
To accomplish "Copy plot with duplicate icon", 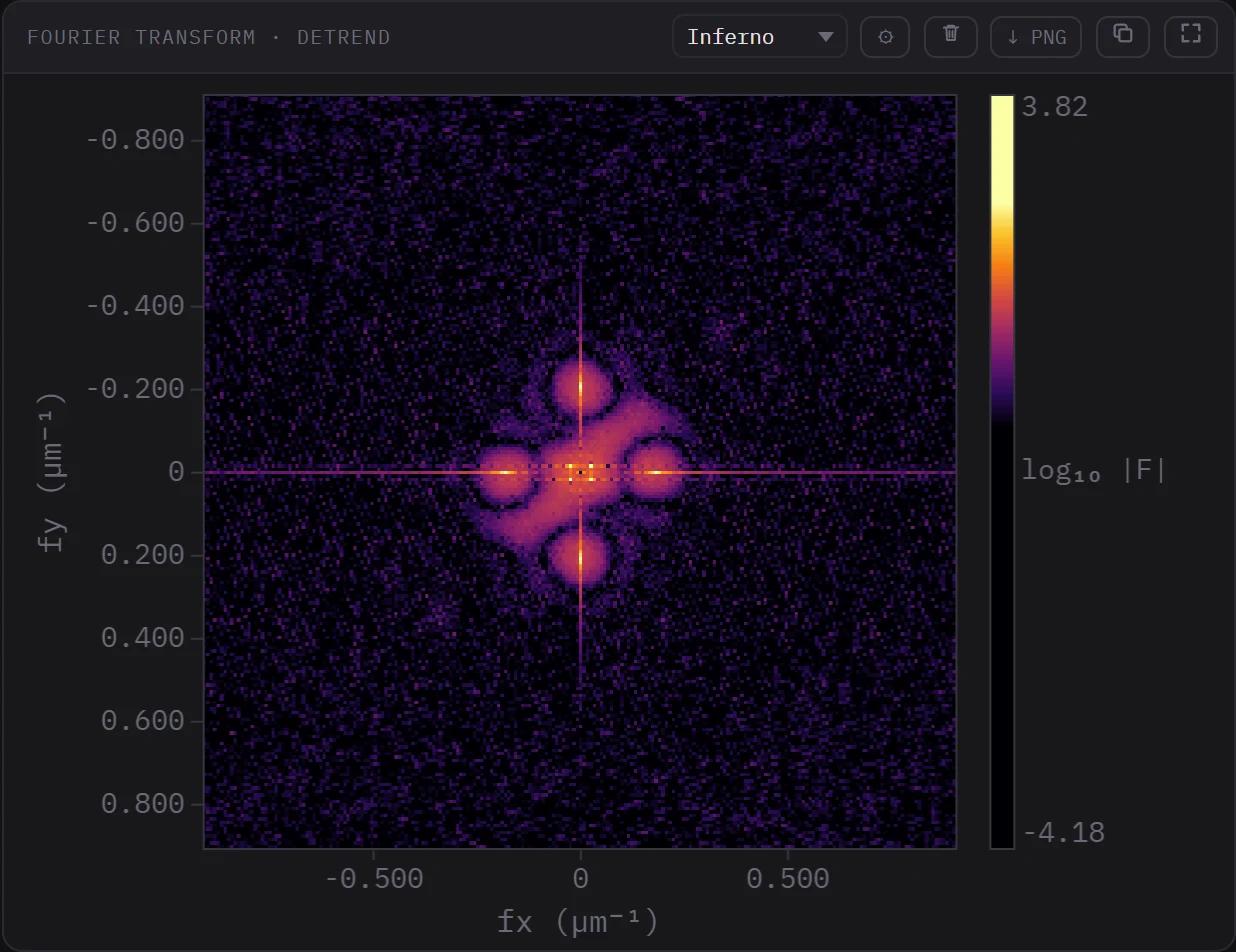I will [1123, 37].
